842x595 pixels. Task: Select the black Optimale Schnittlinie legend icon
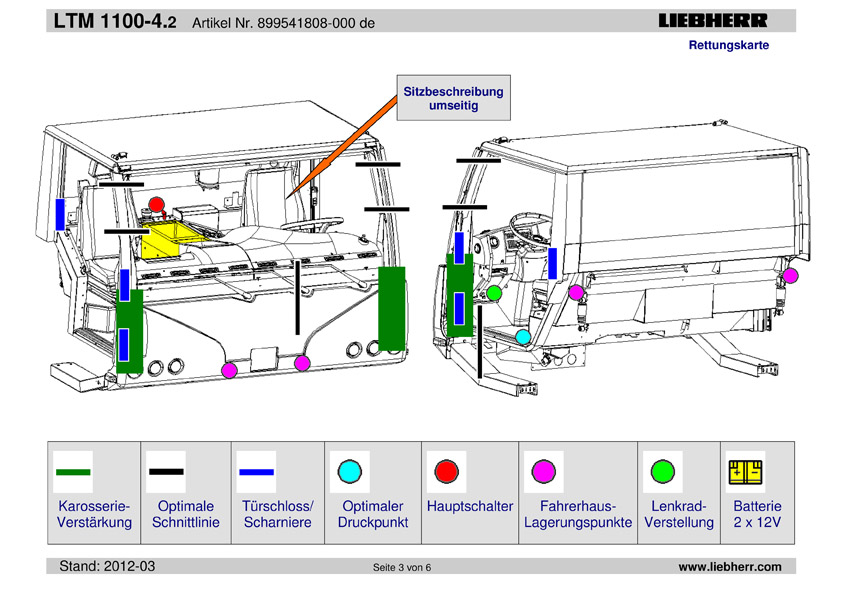[166, 472]
